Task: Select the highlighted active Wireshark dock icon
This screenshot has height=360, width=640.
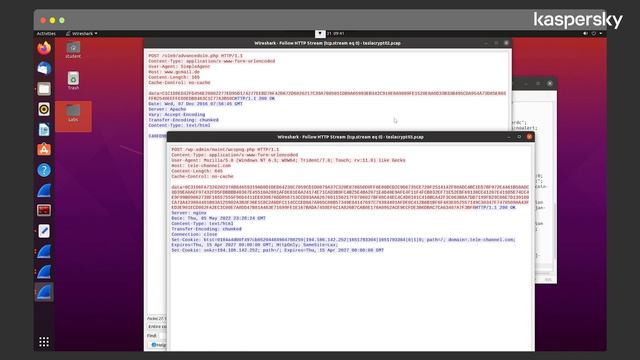Action: [x=44, y=292]
